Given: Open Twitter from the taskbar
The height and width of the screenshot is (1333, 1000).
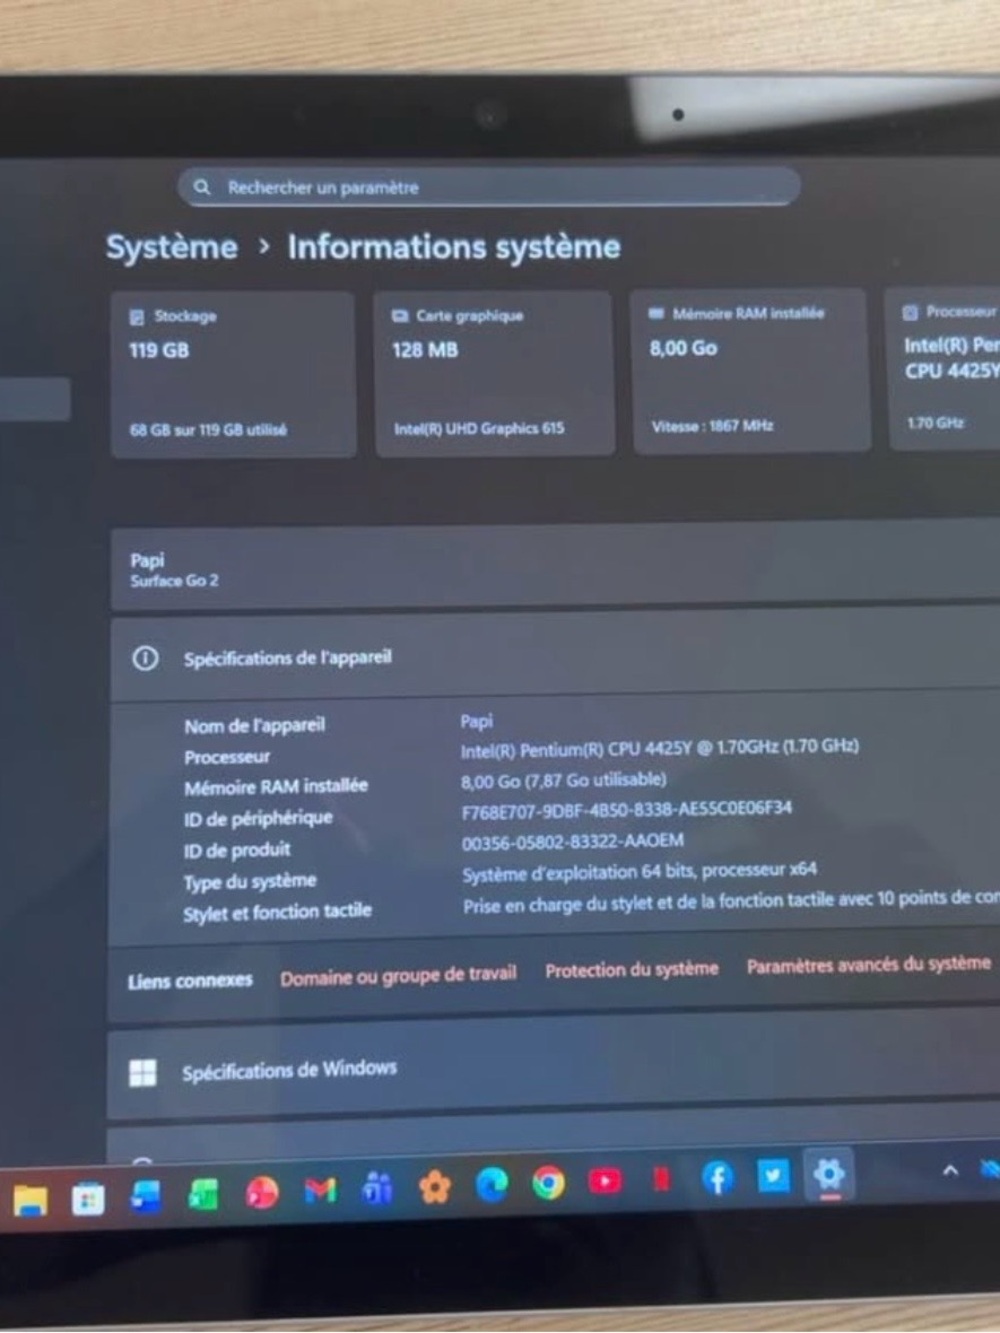Looking at the screenshot, I should 773,1176.
